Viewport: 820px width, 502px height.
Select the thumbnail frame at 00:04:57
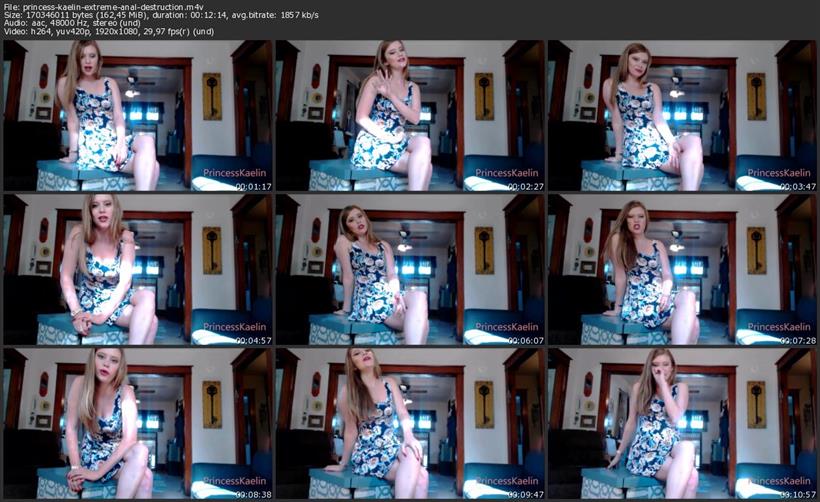pos(138,269)
